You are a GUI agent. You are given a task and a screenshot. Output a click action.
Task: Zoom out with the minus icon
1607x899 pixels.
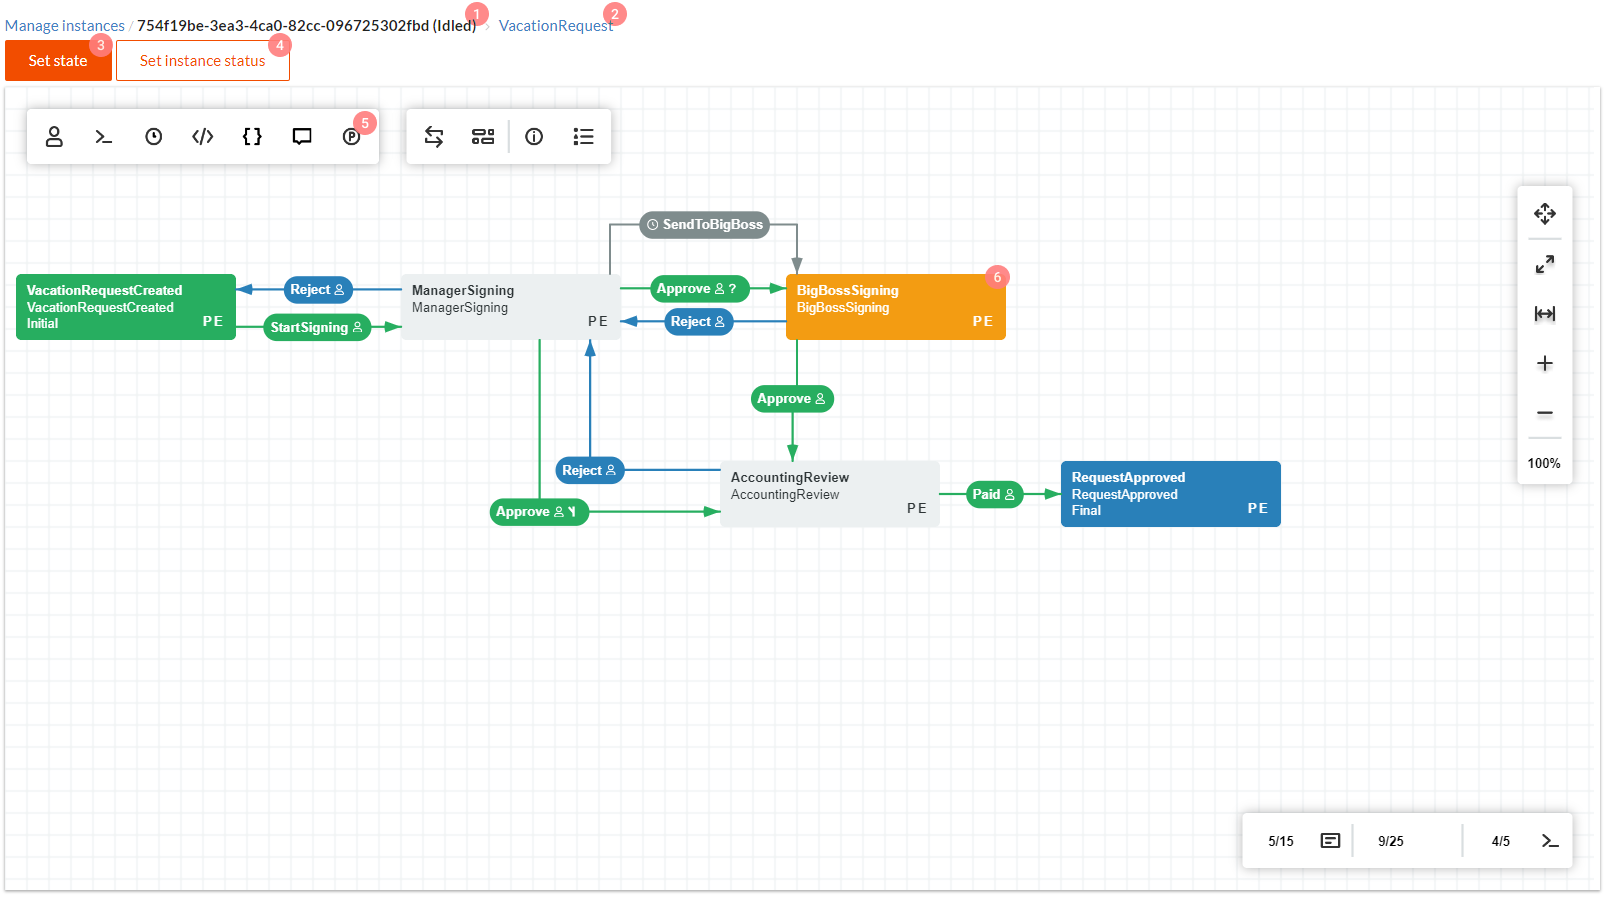coord(1545,413)
